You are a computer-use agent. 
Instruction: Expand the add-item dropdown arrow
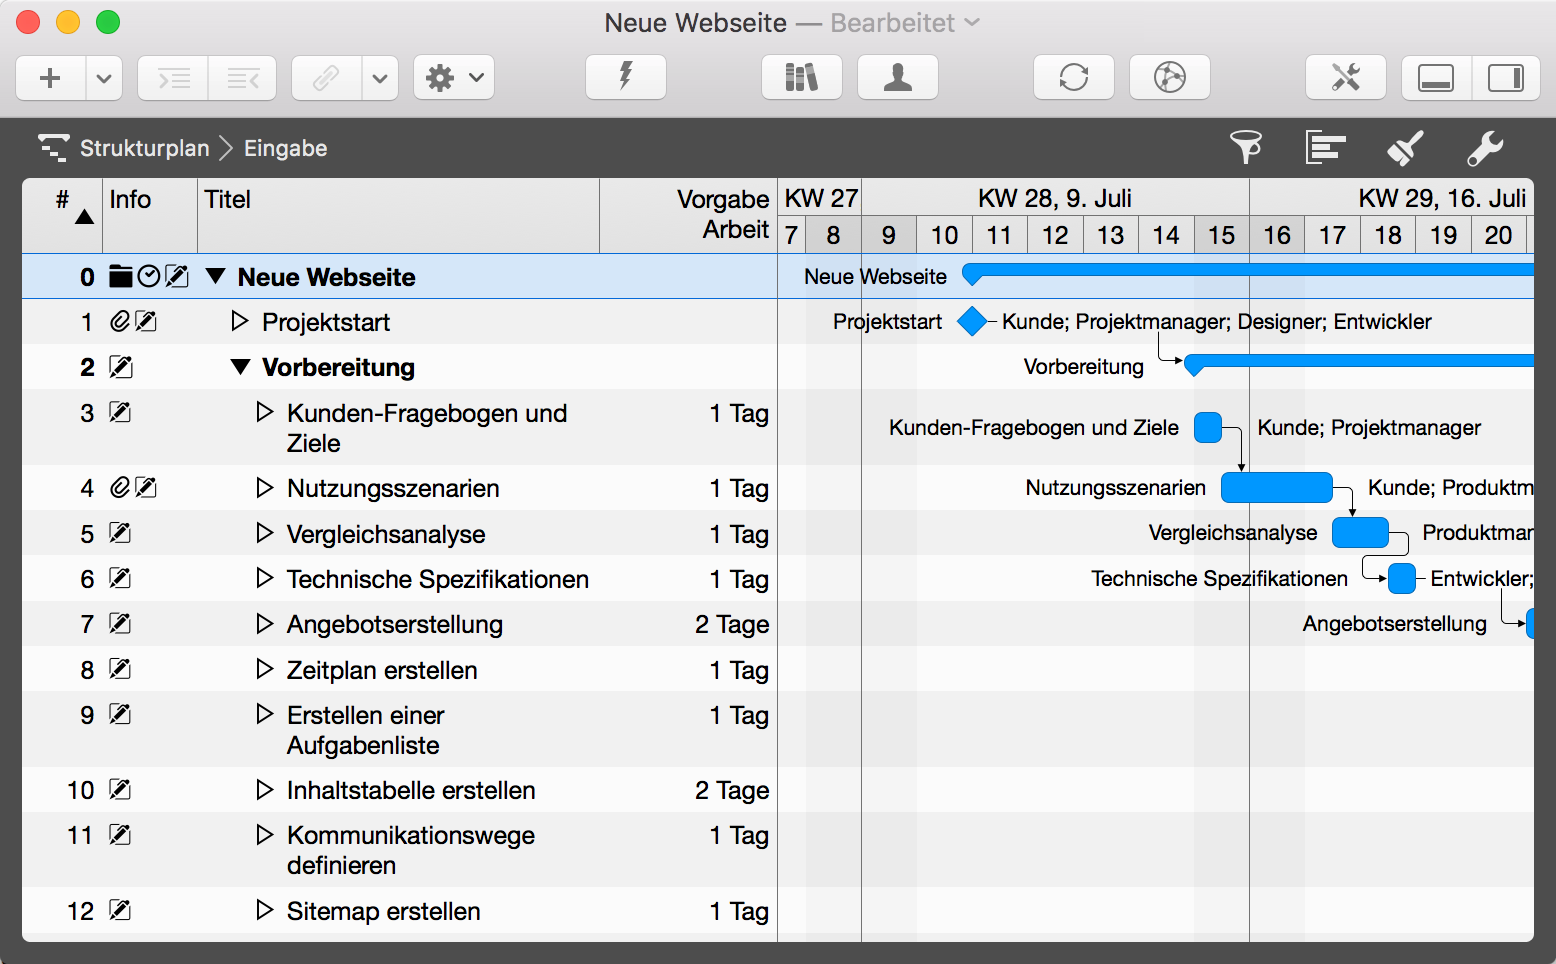(x=104, y=77)
